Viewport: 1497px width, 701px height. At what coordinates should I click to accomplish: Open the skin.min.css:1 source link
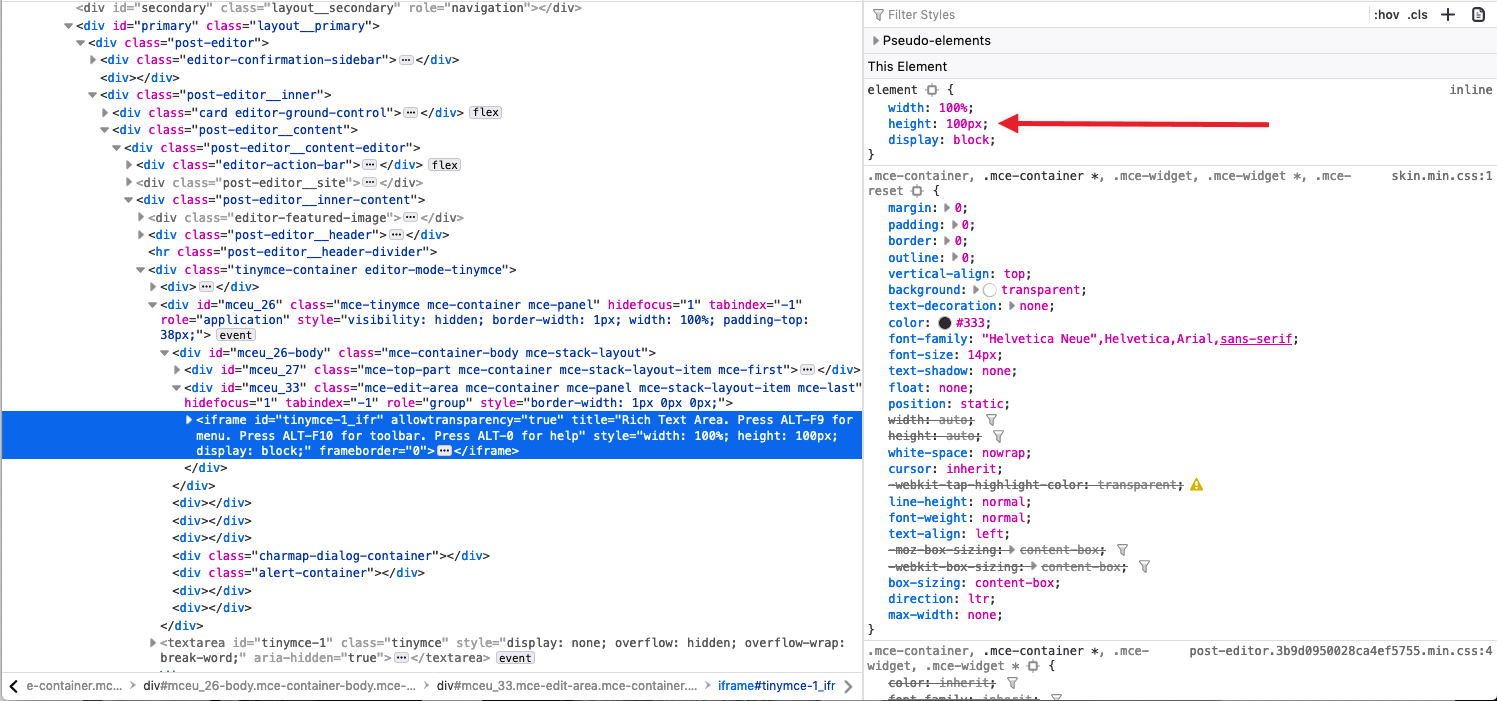click(x=1442, y=176)
